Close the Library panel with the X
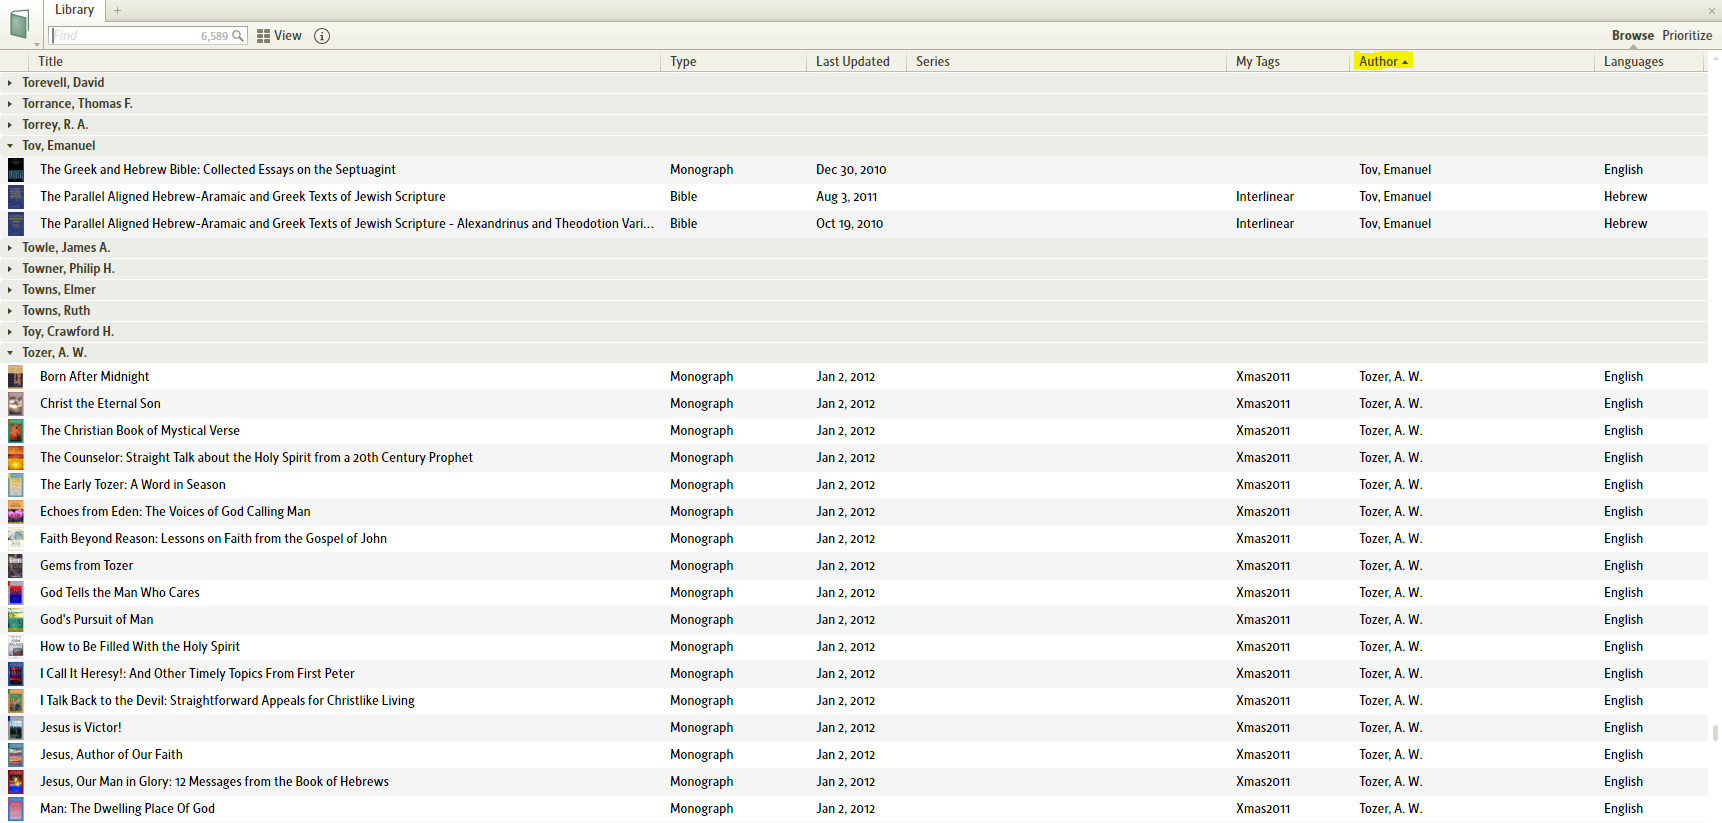Screen dimensions: 1722x823 [x=1711, y=10]
